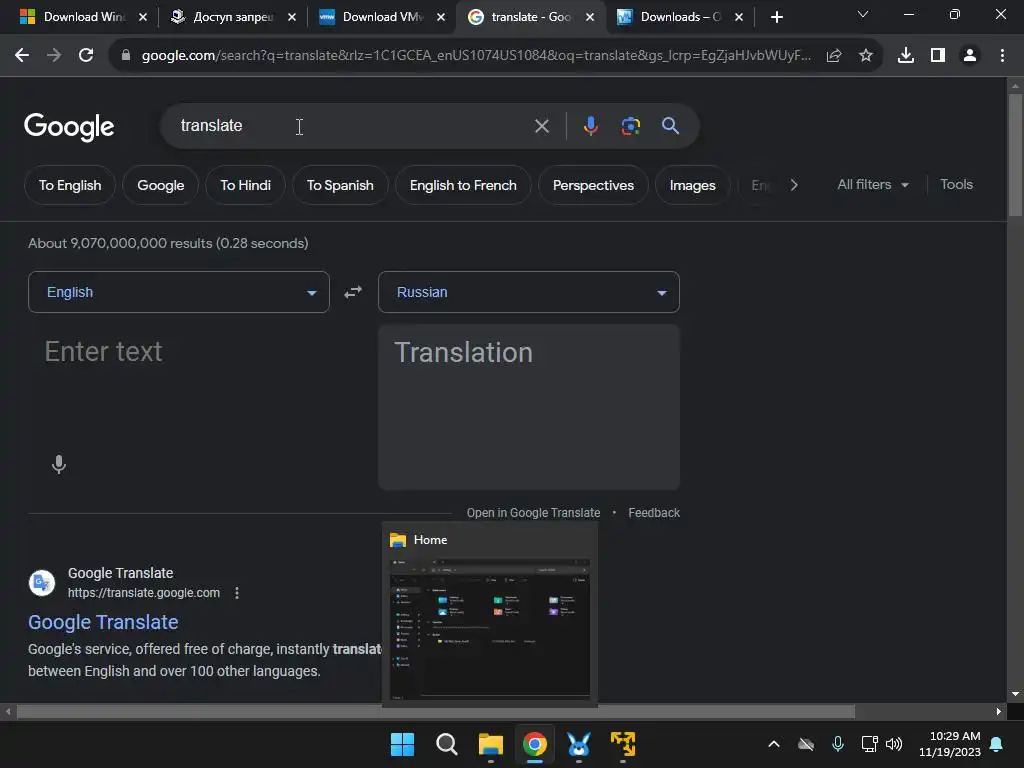1024x768 pixels.
Task: Click the blue rabbit app in taskbar
Action: coord(579,744)
